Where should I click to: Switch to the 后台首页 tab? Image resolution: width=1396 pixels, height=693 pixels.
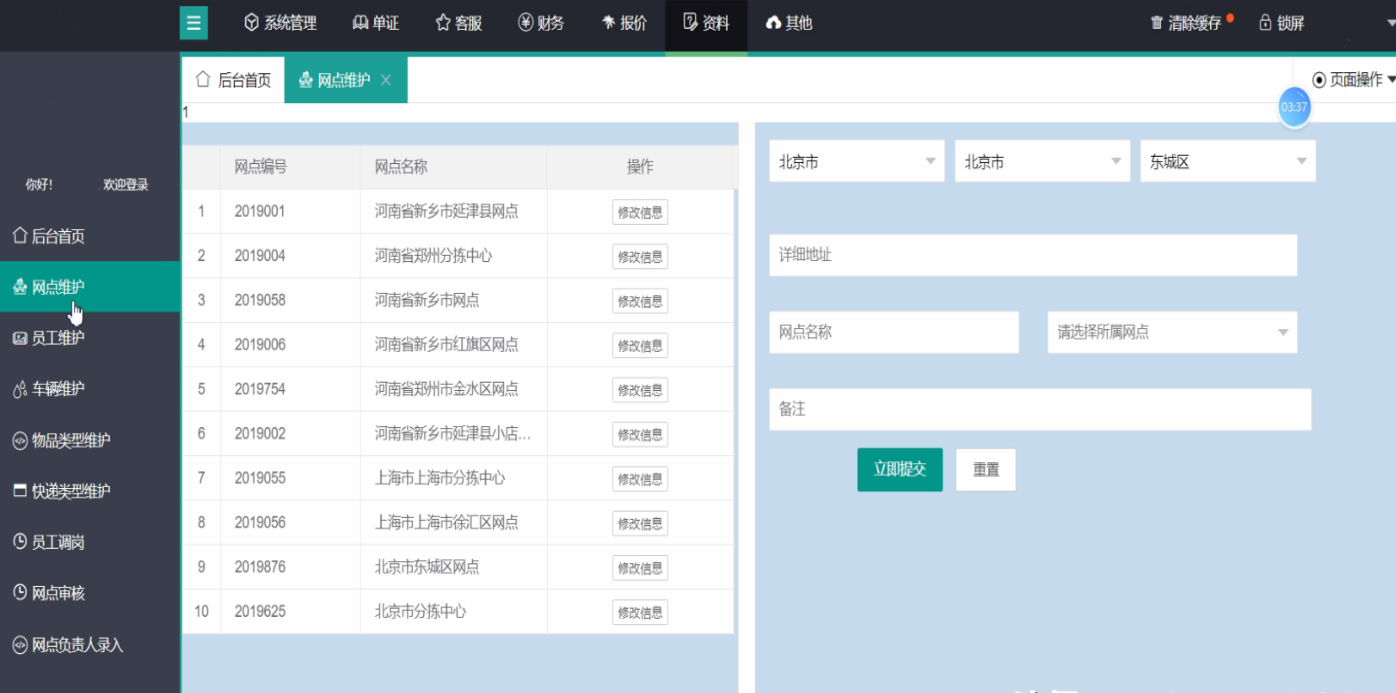click(x=233, y=80)
